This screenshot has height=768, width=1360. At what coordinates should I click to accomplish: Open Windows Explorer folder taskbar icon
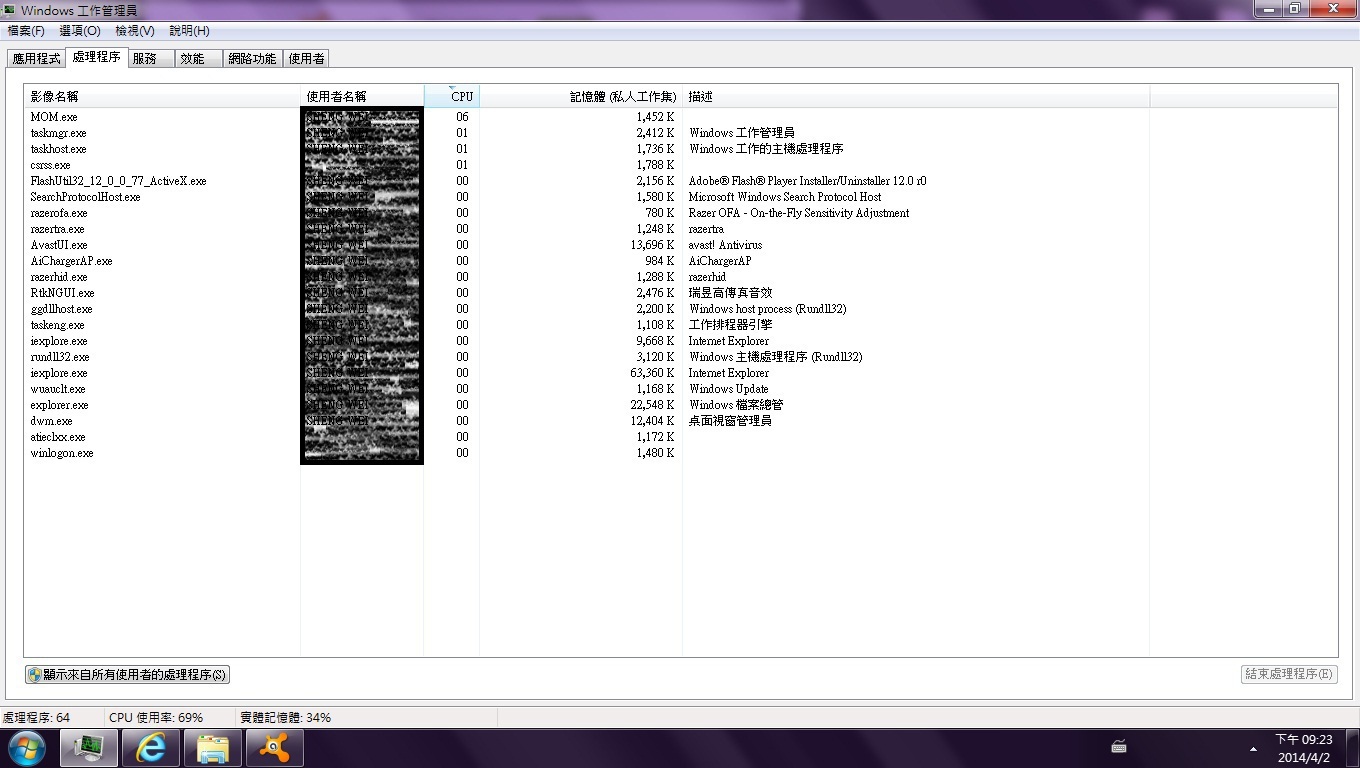pos(213,748)
